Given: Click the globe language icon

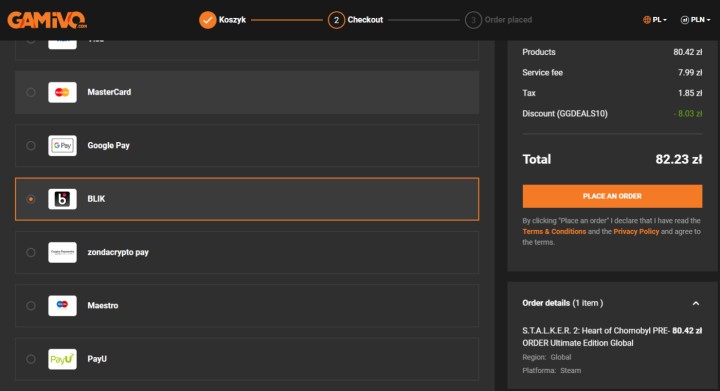Looking at the screenshot, I should pos(647,20).
